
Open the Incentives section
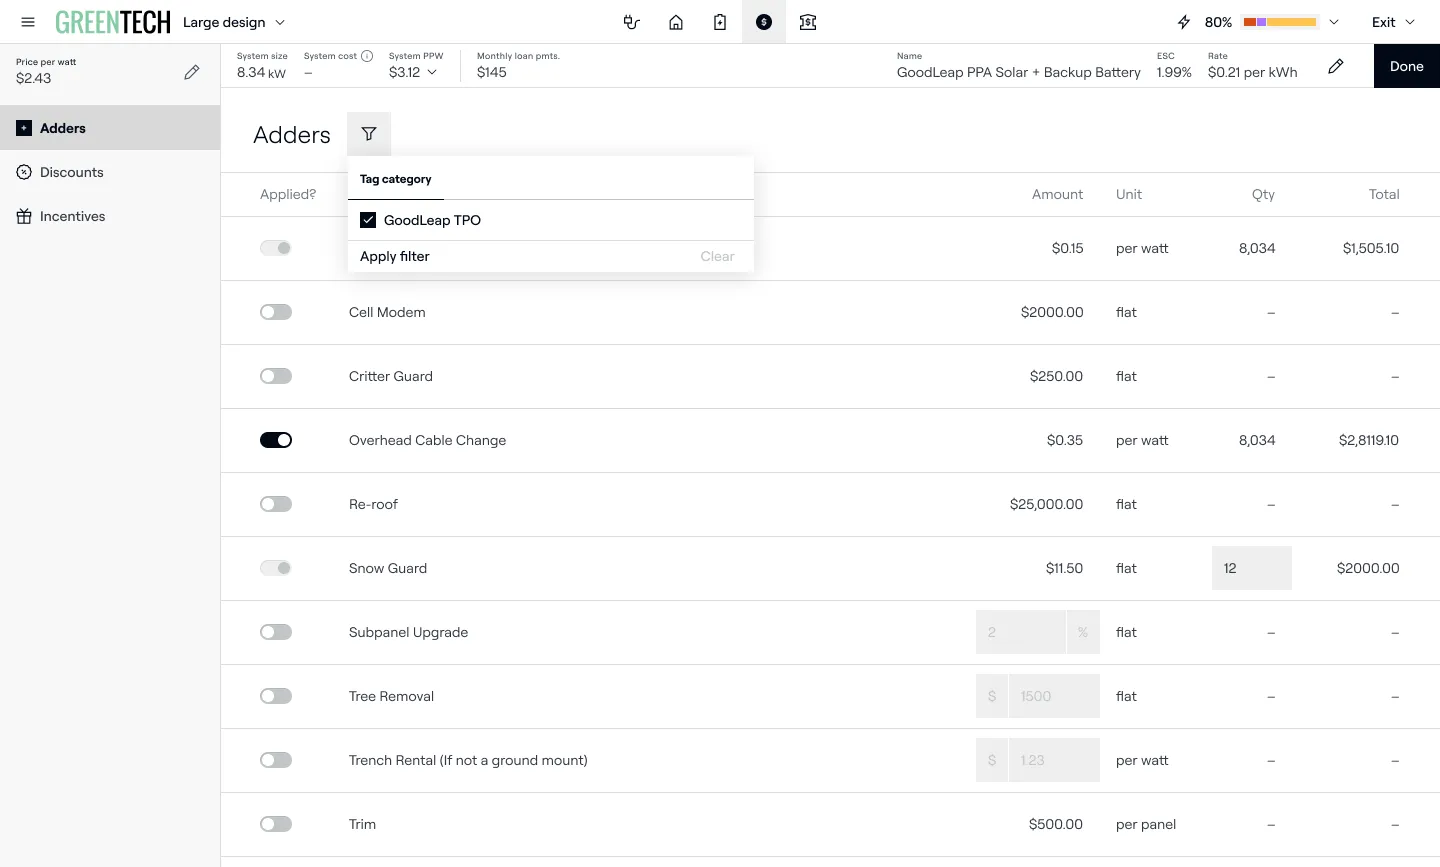click(x=73, y=216)
